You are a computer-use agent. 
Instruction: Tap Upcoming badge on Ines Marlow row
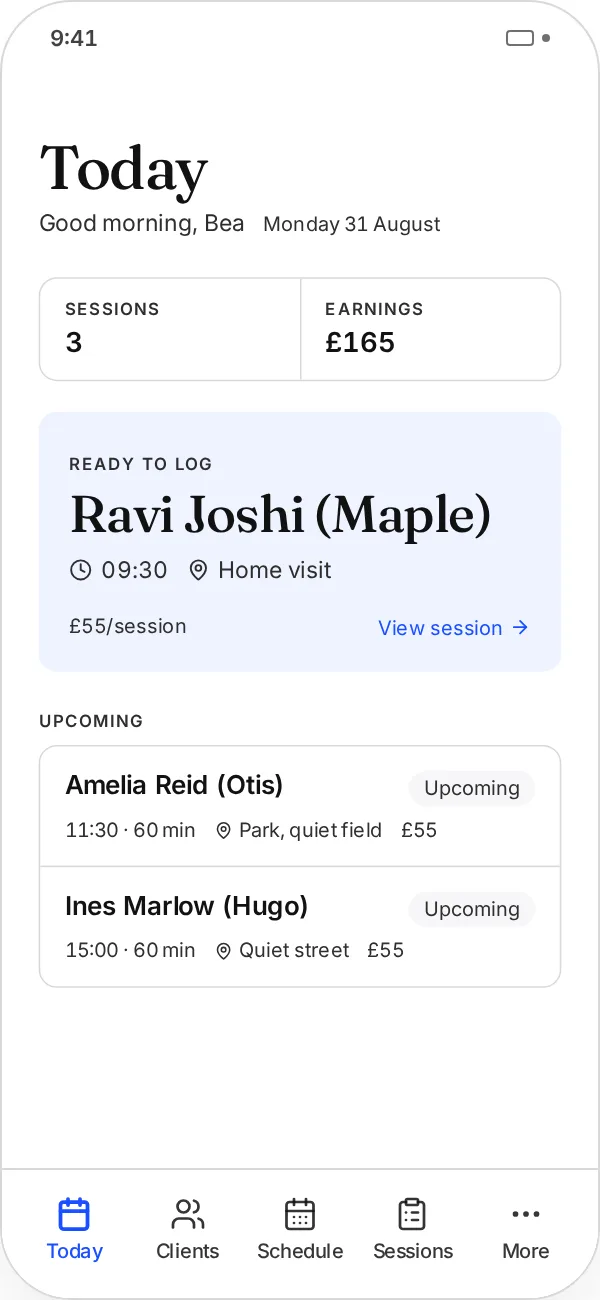point(472,909)
